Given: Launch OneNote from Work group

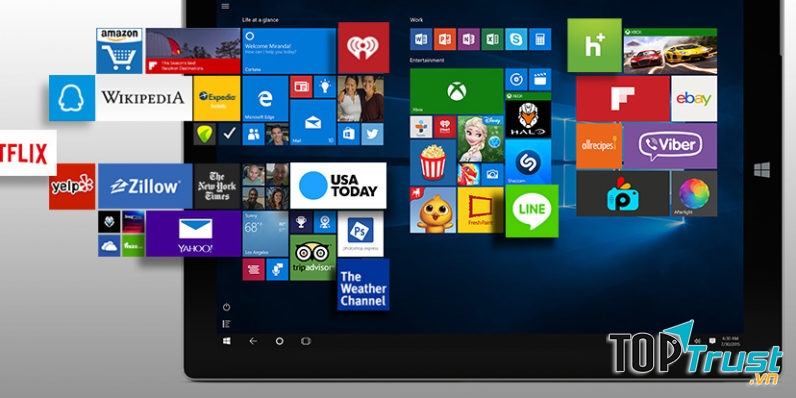Looking at the screenshot, I should (x=469, y=39).
